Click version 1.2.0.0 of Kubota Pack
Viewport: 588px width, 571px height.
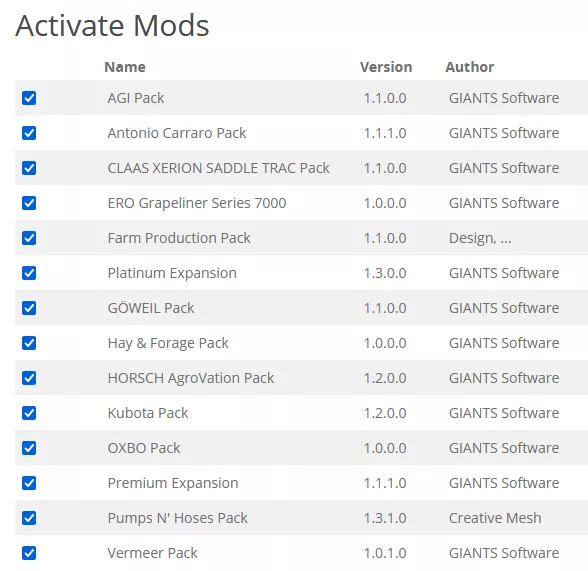click(x=385, y=413)
